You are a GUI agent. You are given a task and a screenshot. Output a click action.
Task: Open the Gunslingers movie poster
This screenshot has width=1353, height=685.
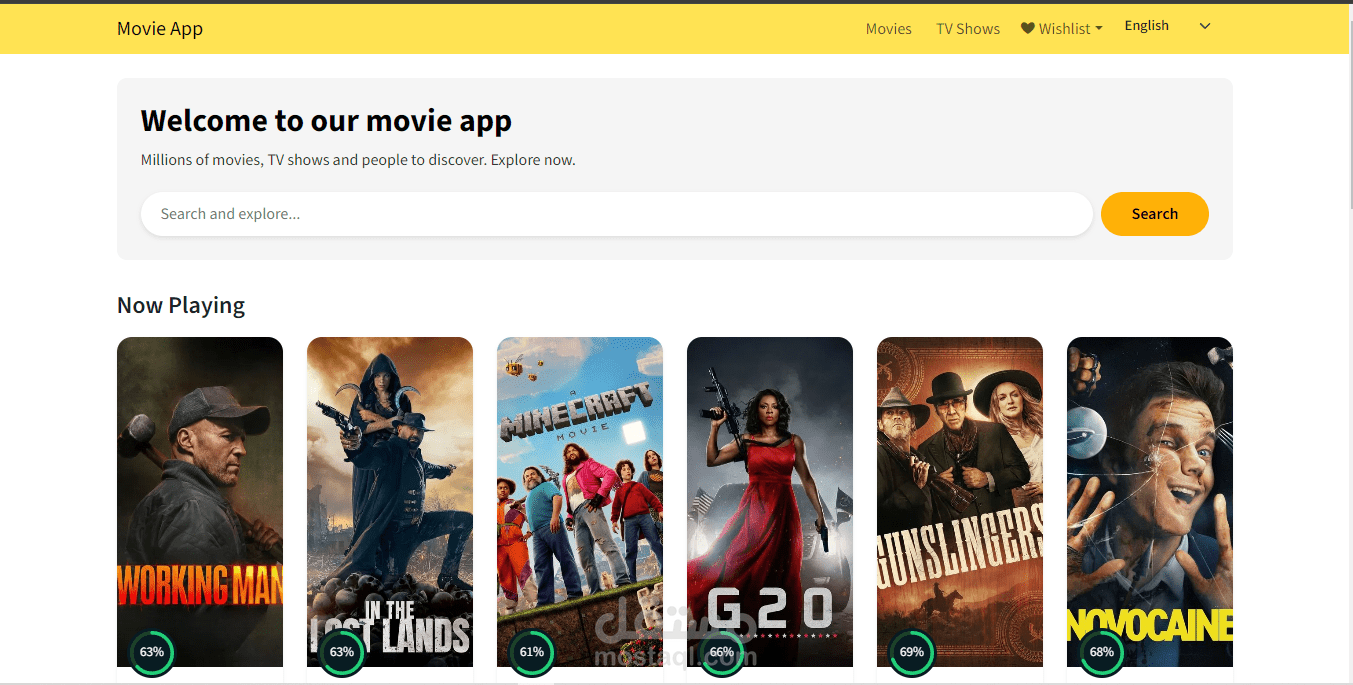pyautogui.click(x=960, y=502)
